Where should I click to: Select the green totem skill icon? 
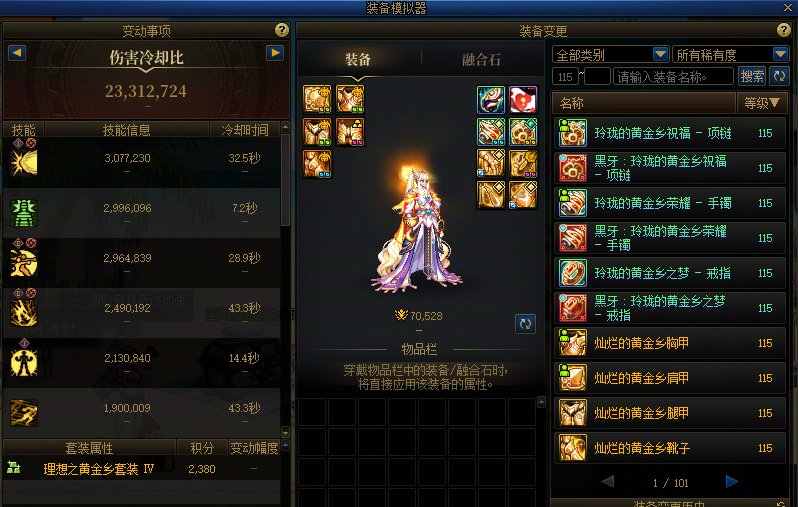tap(24, 213)
